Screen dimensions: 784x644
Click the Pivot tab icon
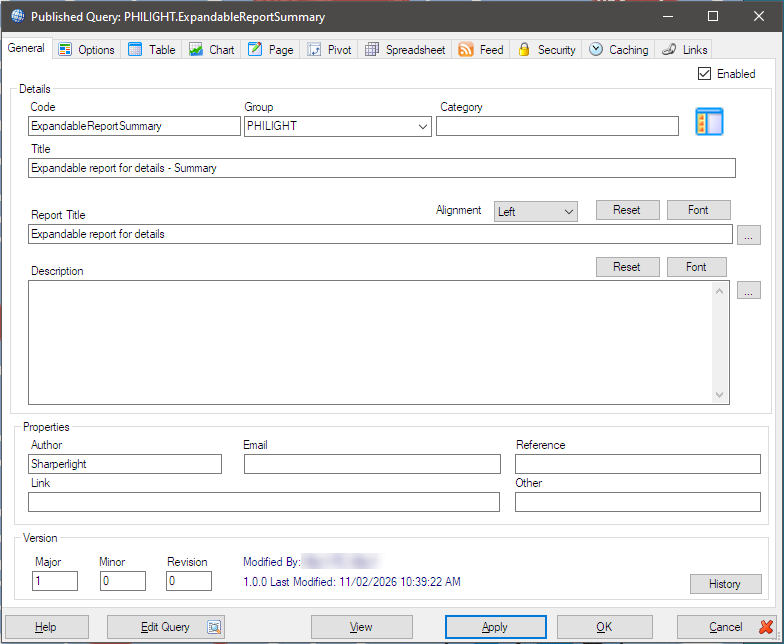coord(314,50)
